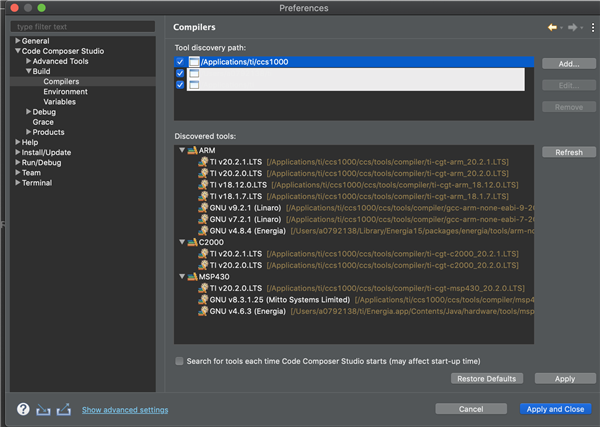This screenshot has width=600, height=427.
Task: Open the Environment preference page
Action: coord(65,91)
